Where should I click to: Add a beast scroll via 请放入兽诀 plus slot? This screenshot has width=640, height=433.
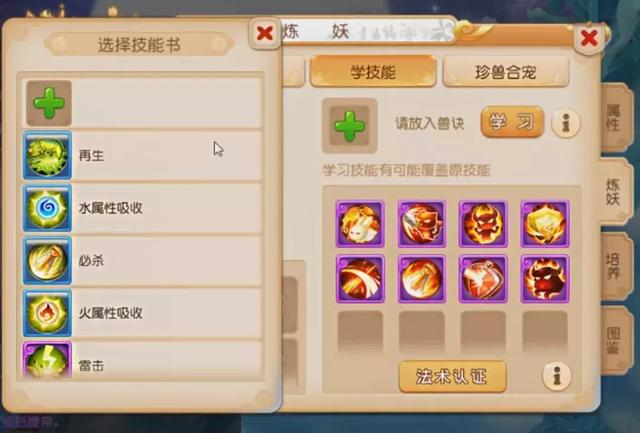349,126
